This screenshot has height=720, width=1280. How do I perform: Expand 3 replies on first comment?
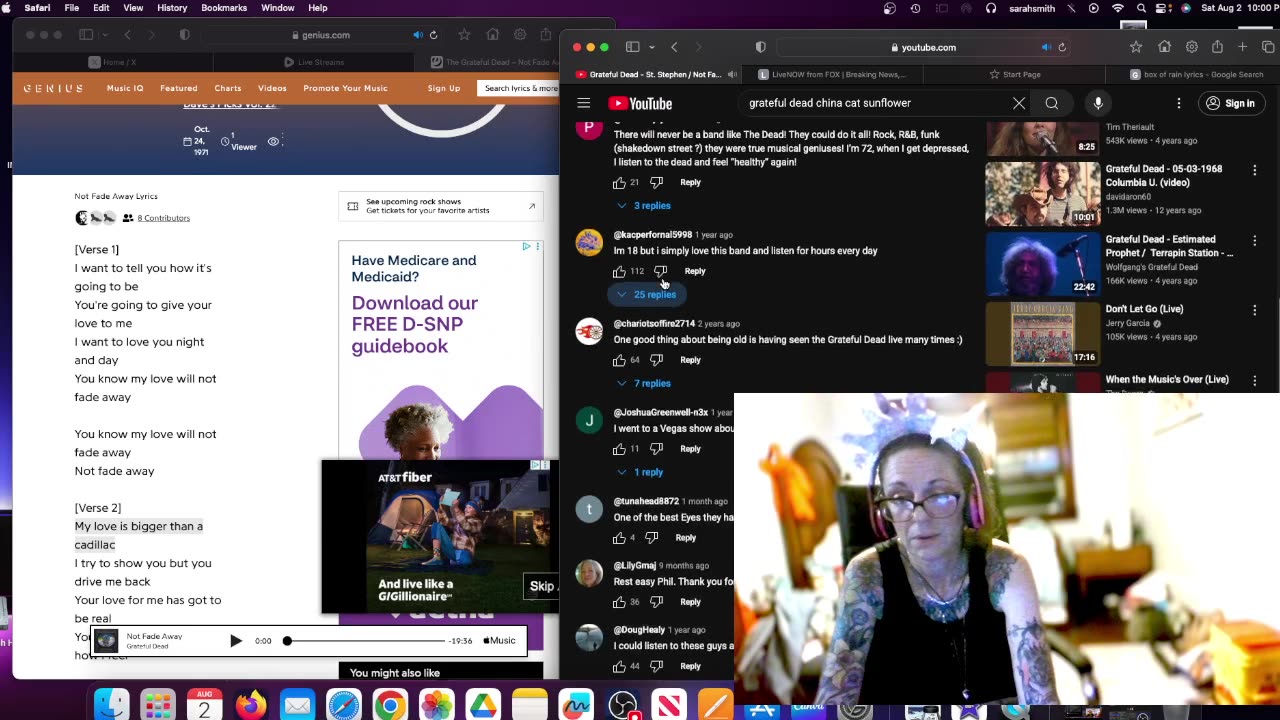(643, 205)
